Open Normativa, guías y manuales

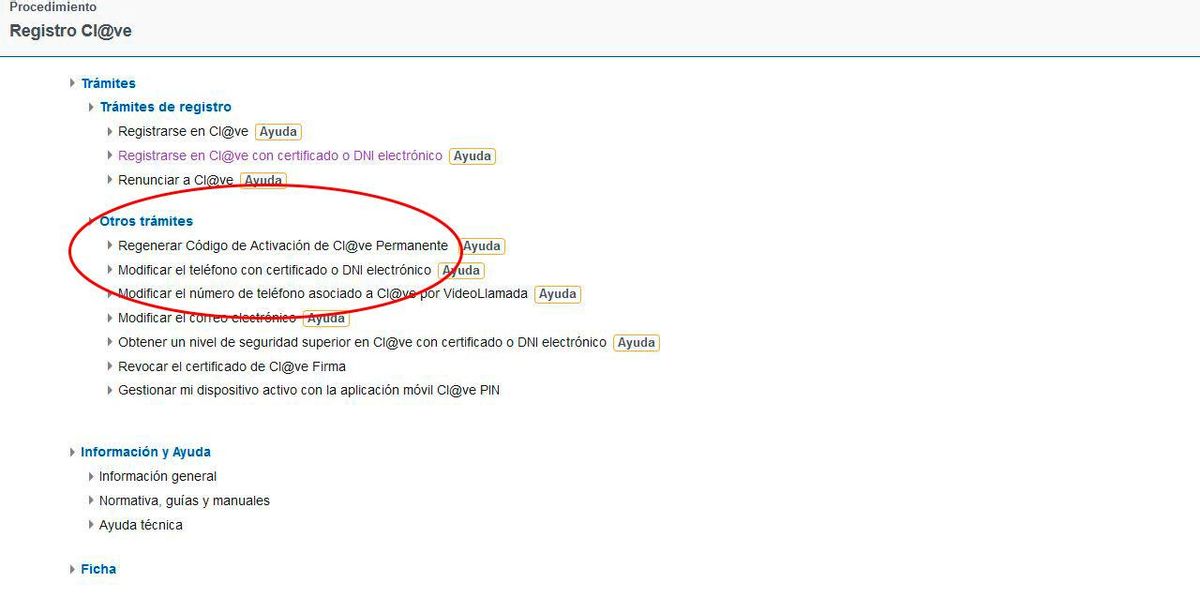[x=184, y=500]
